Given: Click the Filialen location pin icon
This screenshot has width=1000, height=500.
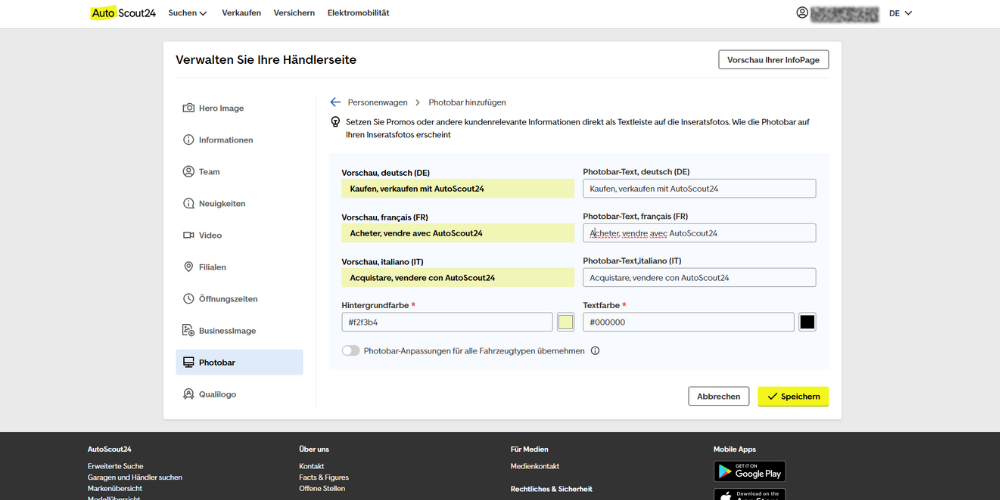Looking at the screenshot, I should click(188, 267).
